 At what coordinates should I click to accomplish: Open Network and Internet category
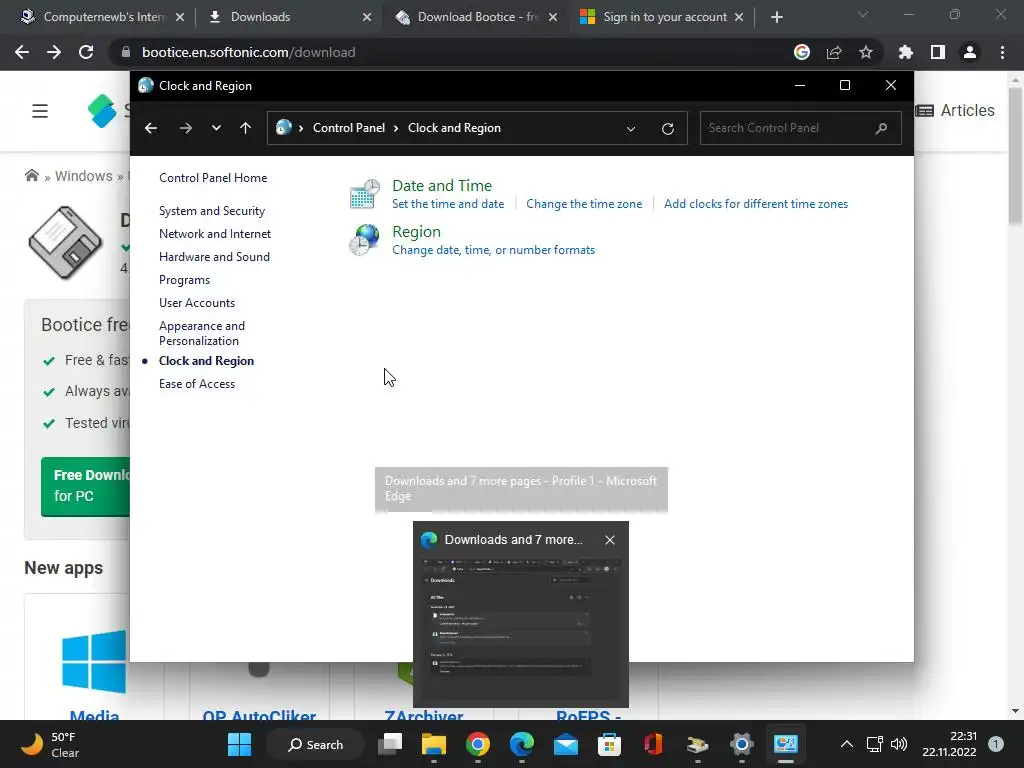[x=215, y=234]
